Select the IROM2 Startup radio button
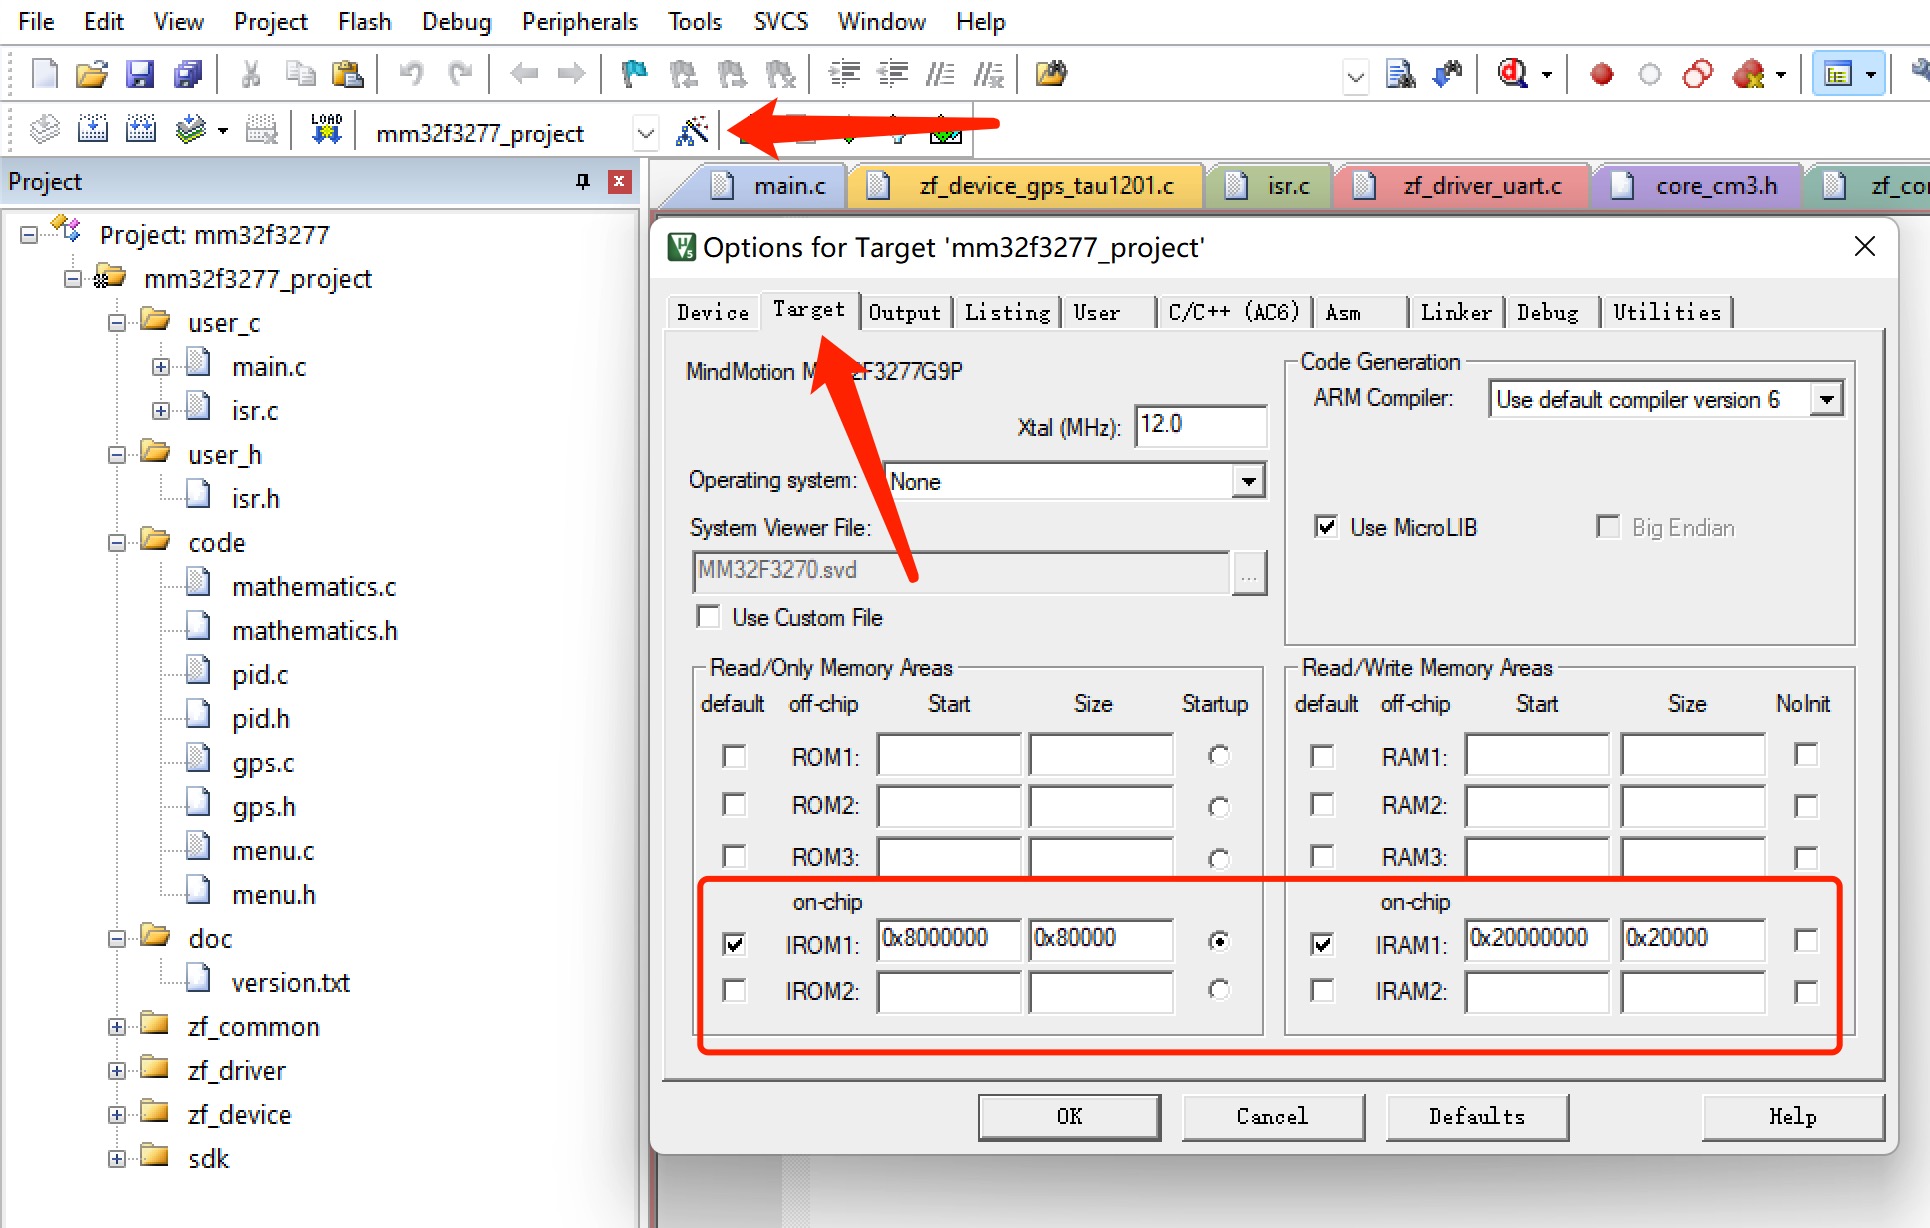Image resolution: width=1930 pixels, height=1228 pixels. coord(1218,990)
